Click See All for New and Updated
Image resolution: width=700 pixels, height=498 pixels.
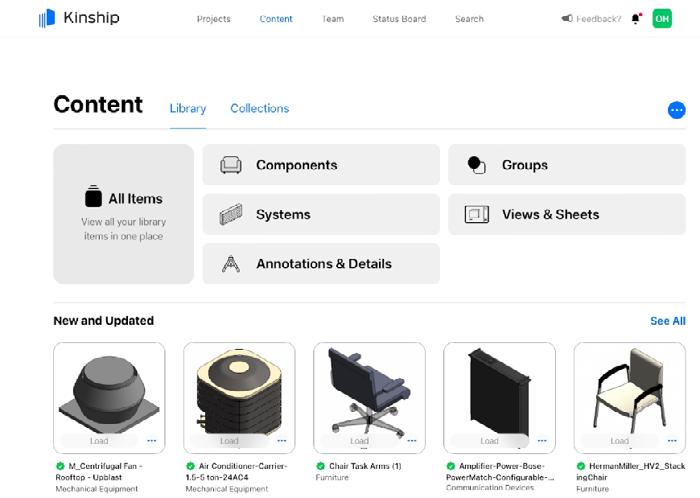[x=668, y=321]
